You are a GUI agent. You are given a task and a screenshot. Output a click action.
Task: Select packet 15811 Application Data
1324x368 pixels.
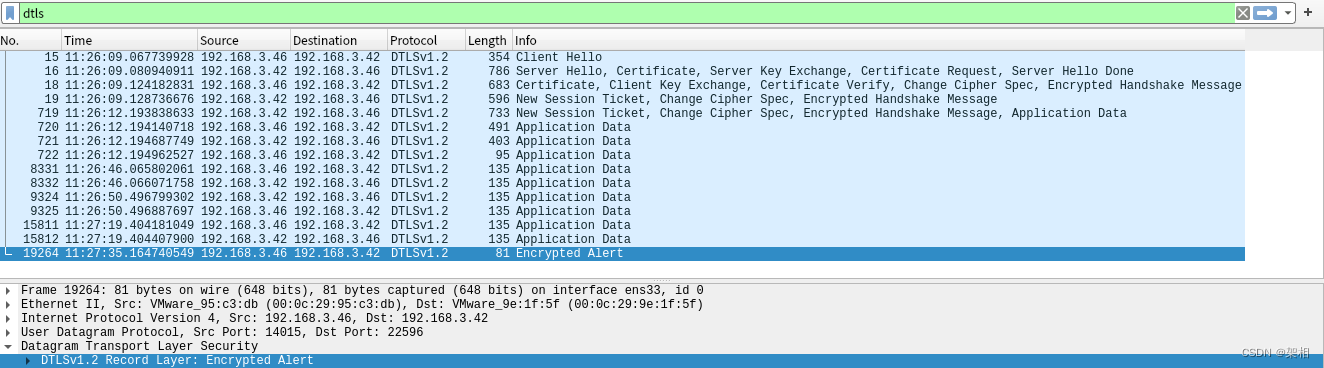[x=622, y=226]
